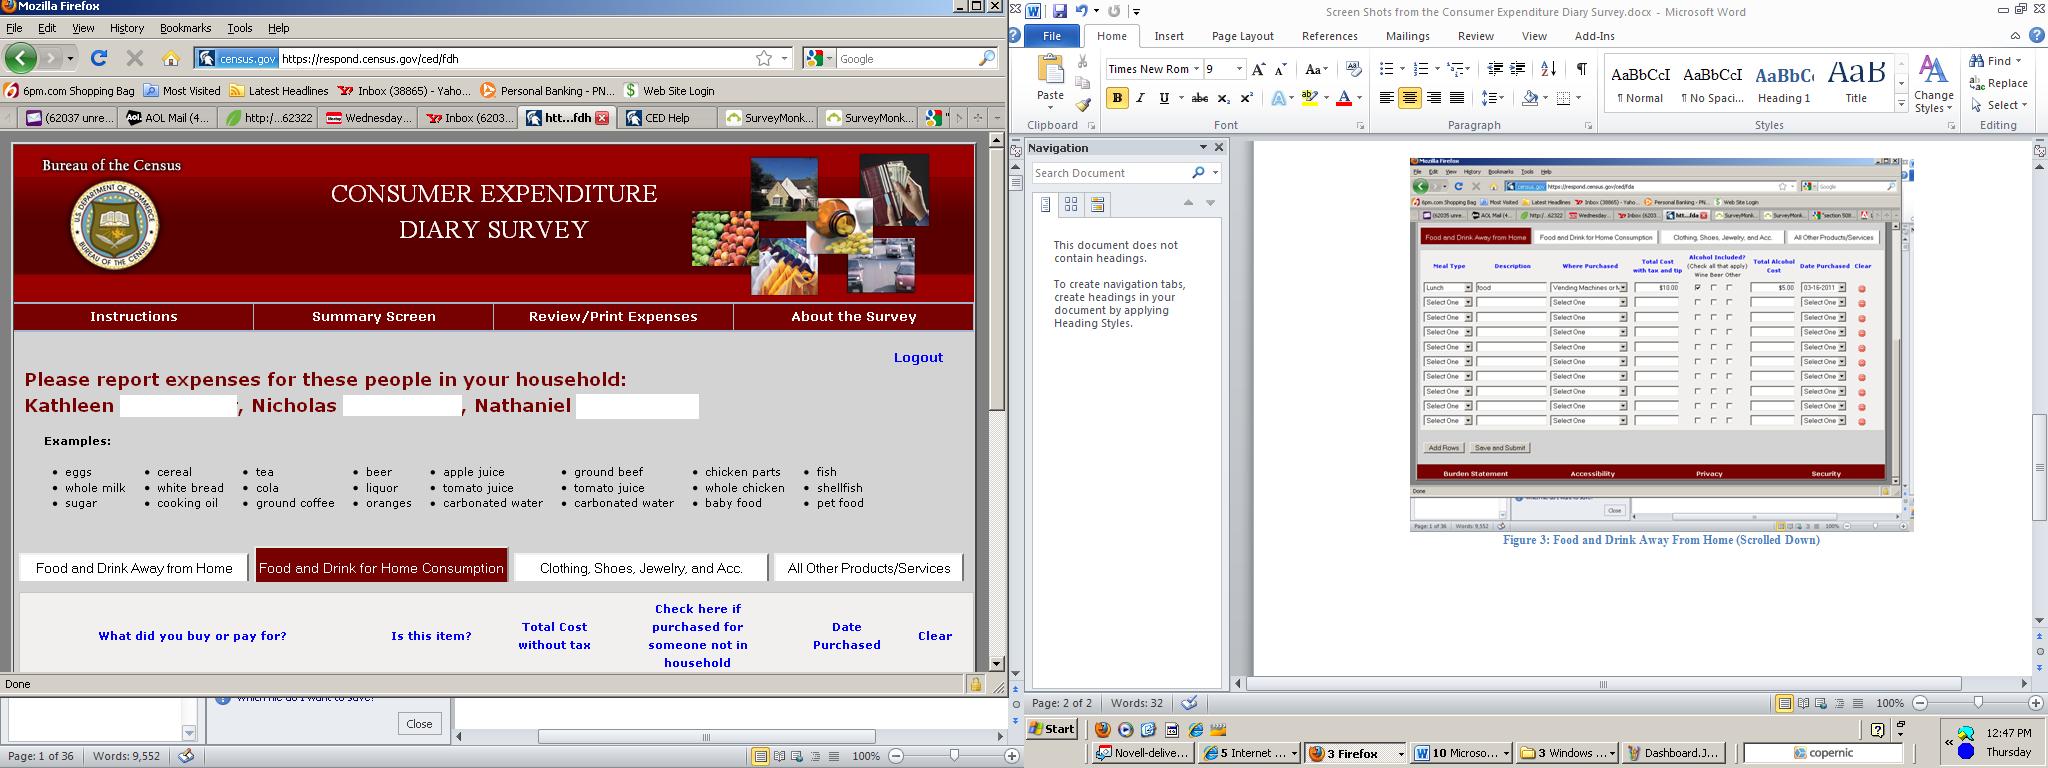
Task: Click the Search Document input field
Action: pyautogui.click(x=1110, y=173)
